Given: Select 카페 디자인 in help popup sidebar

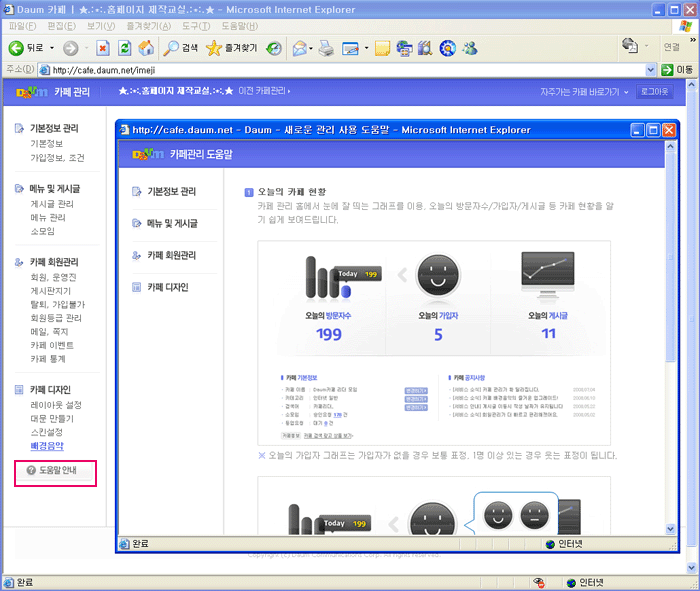Looking at the screenshot, I should pos(168,287).
